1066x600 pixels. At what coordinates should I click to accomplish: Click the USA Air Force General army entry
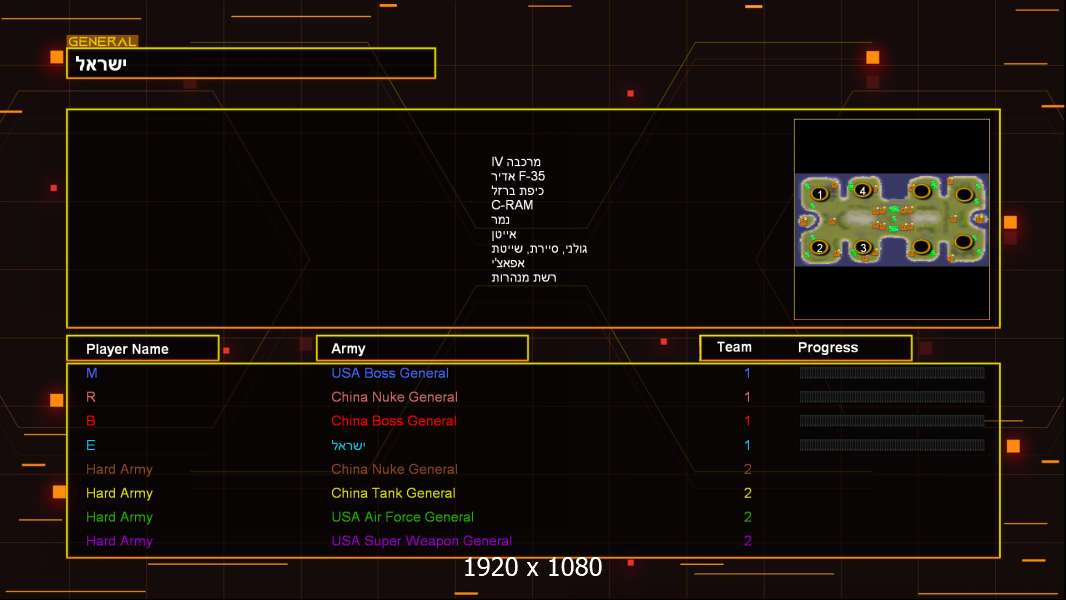point(402,516)
